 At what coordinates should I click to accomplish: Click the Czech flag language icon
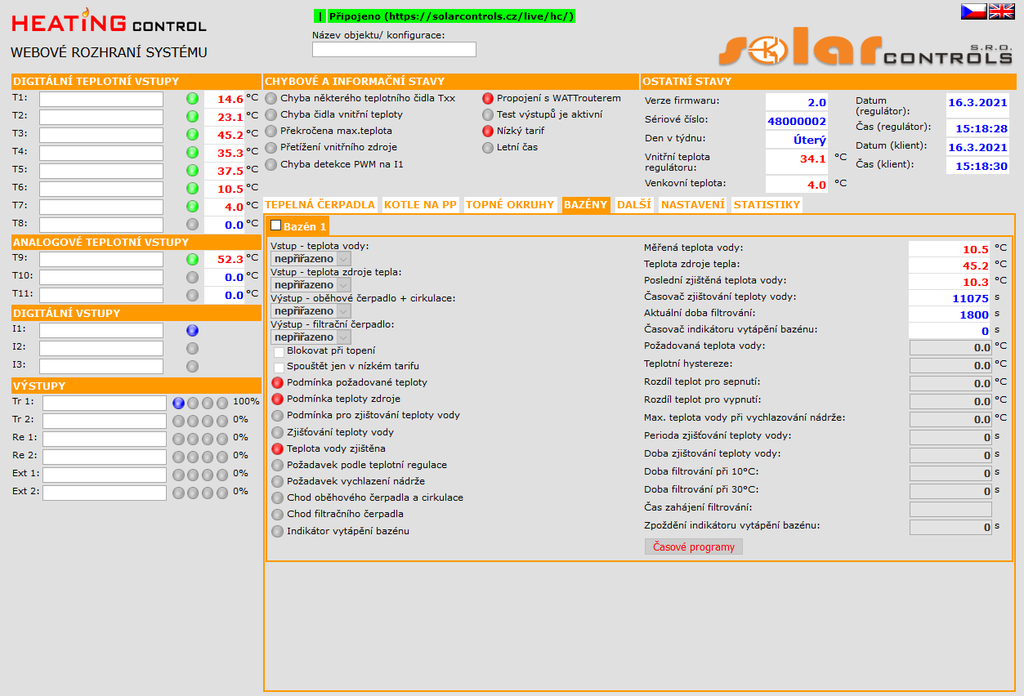point(973,11)
